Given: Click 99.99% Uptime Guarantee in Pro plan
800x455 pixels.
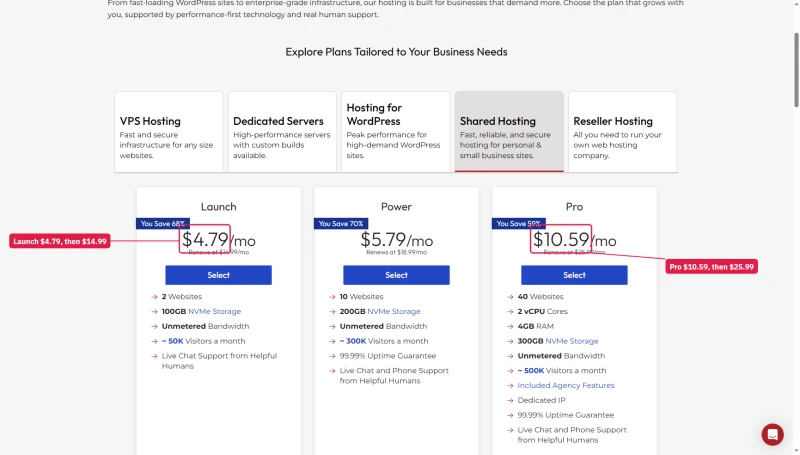Looking at the screenshot, I should 566,415.
